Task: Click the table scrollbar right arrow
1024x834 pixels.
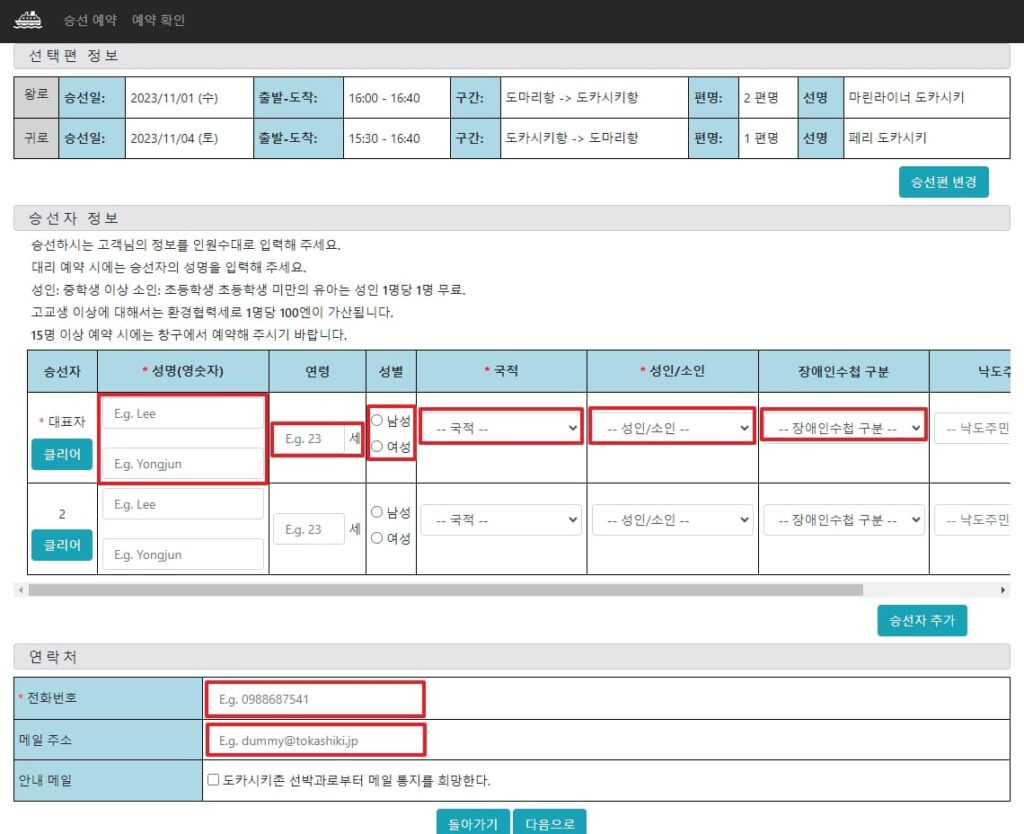Action: (x=1003, y=590)
